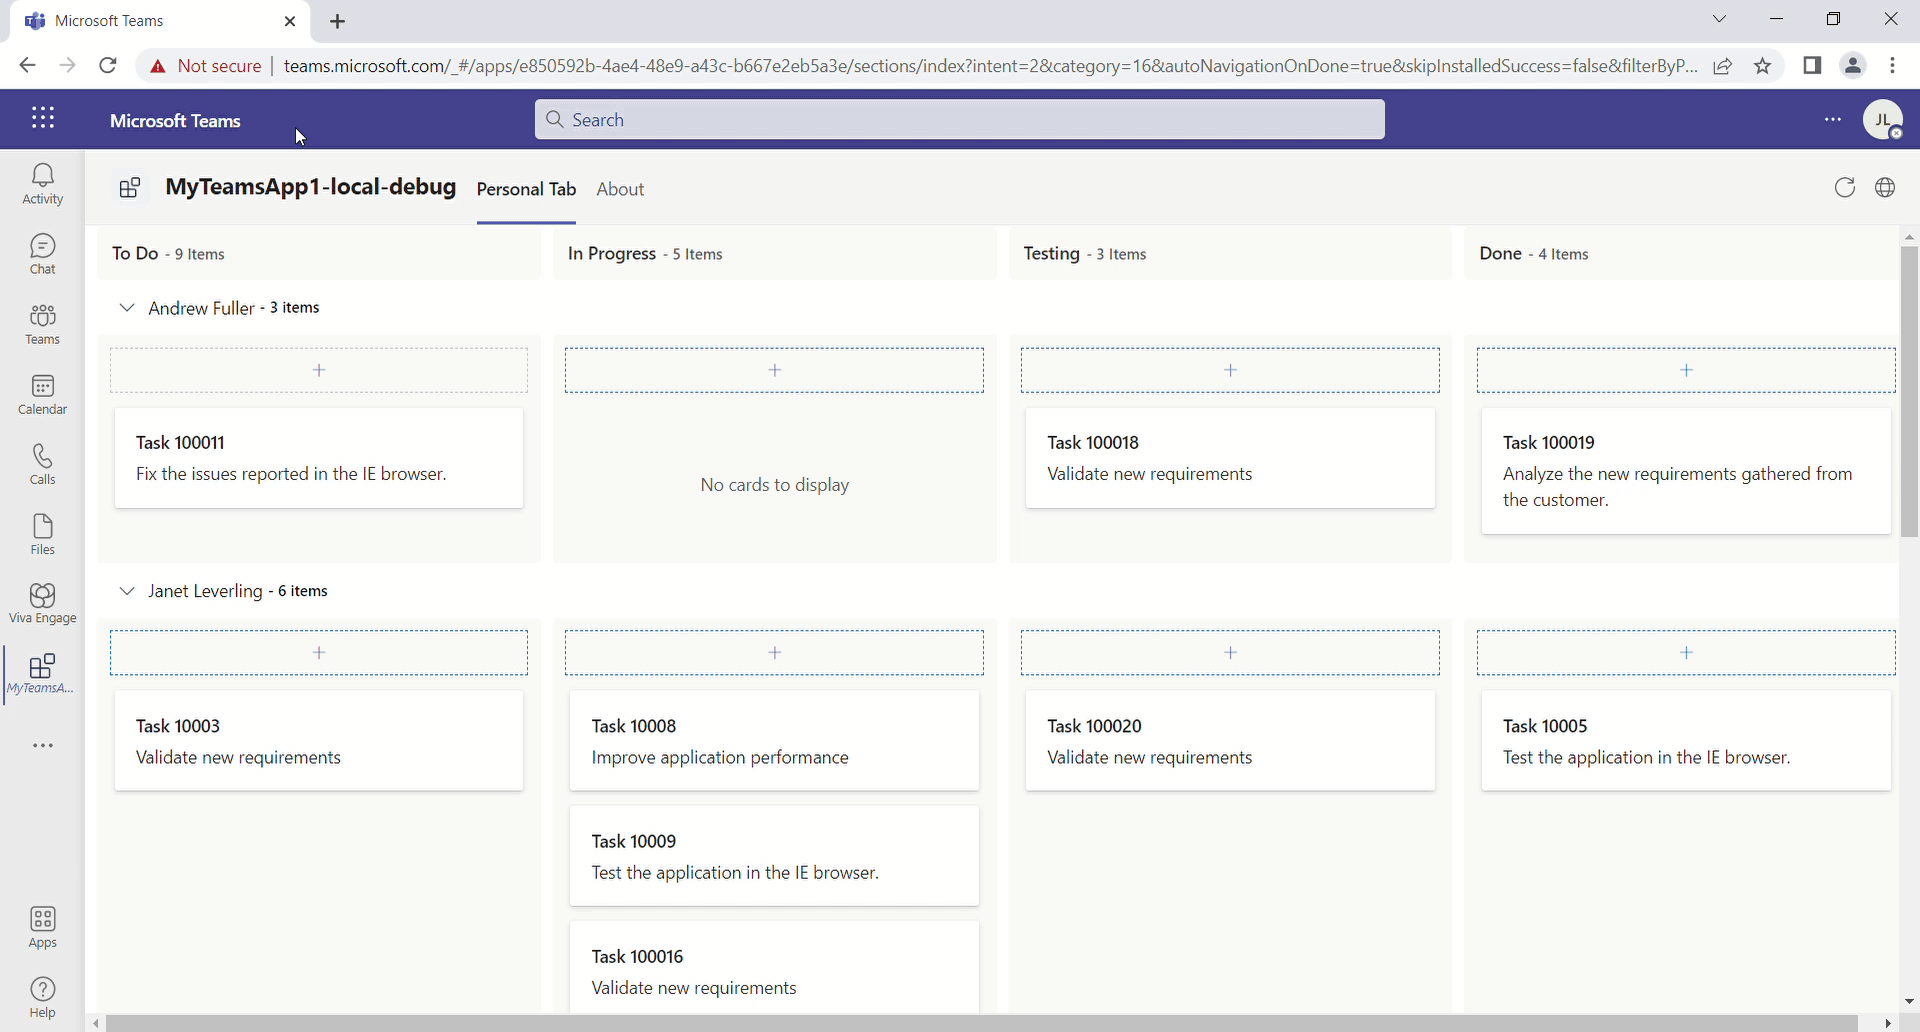Open the Calendar app icon

click(42, 394)
